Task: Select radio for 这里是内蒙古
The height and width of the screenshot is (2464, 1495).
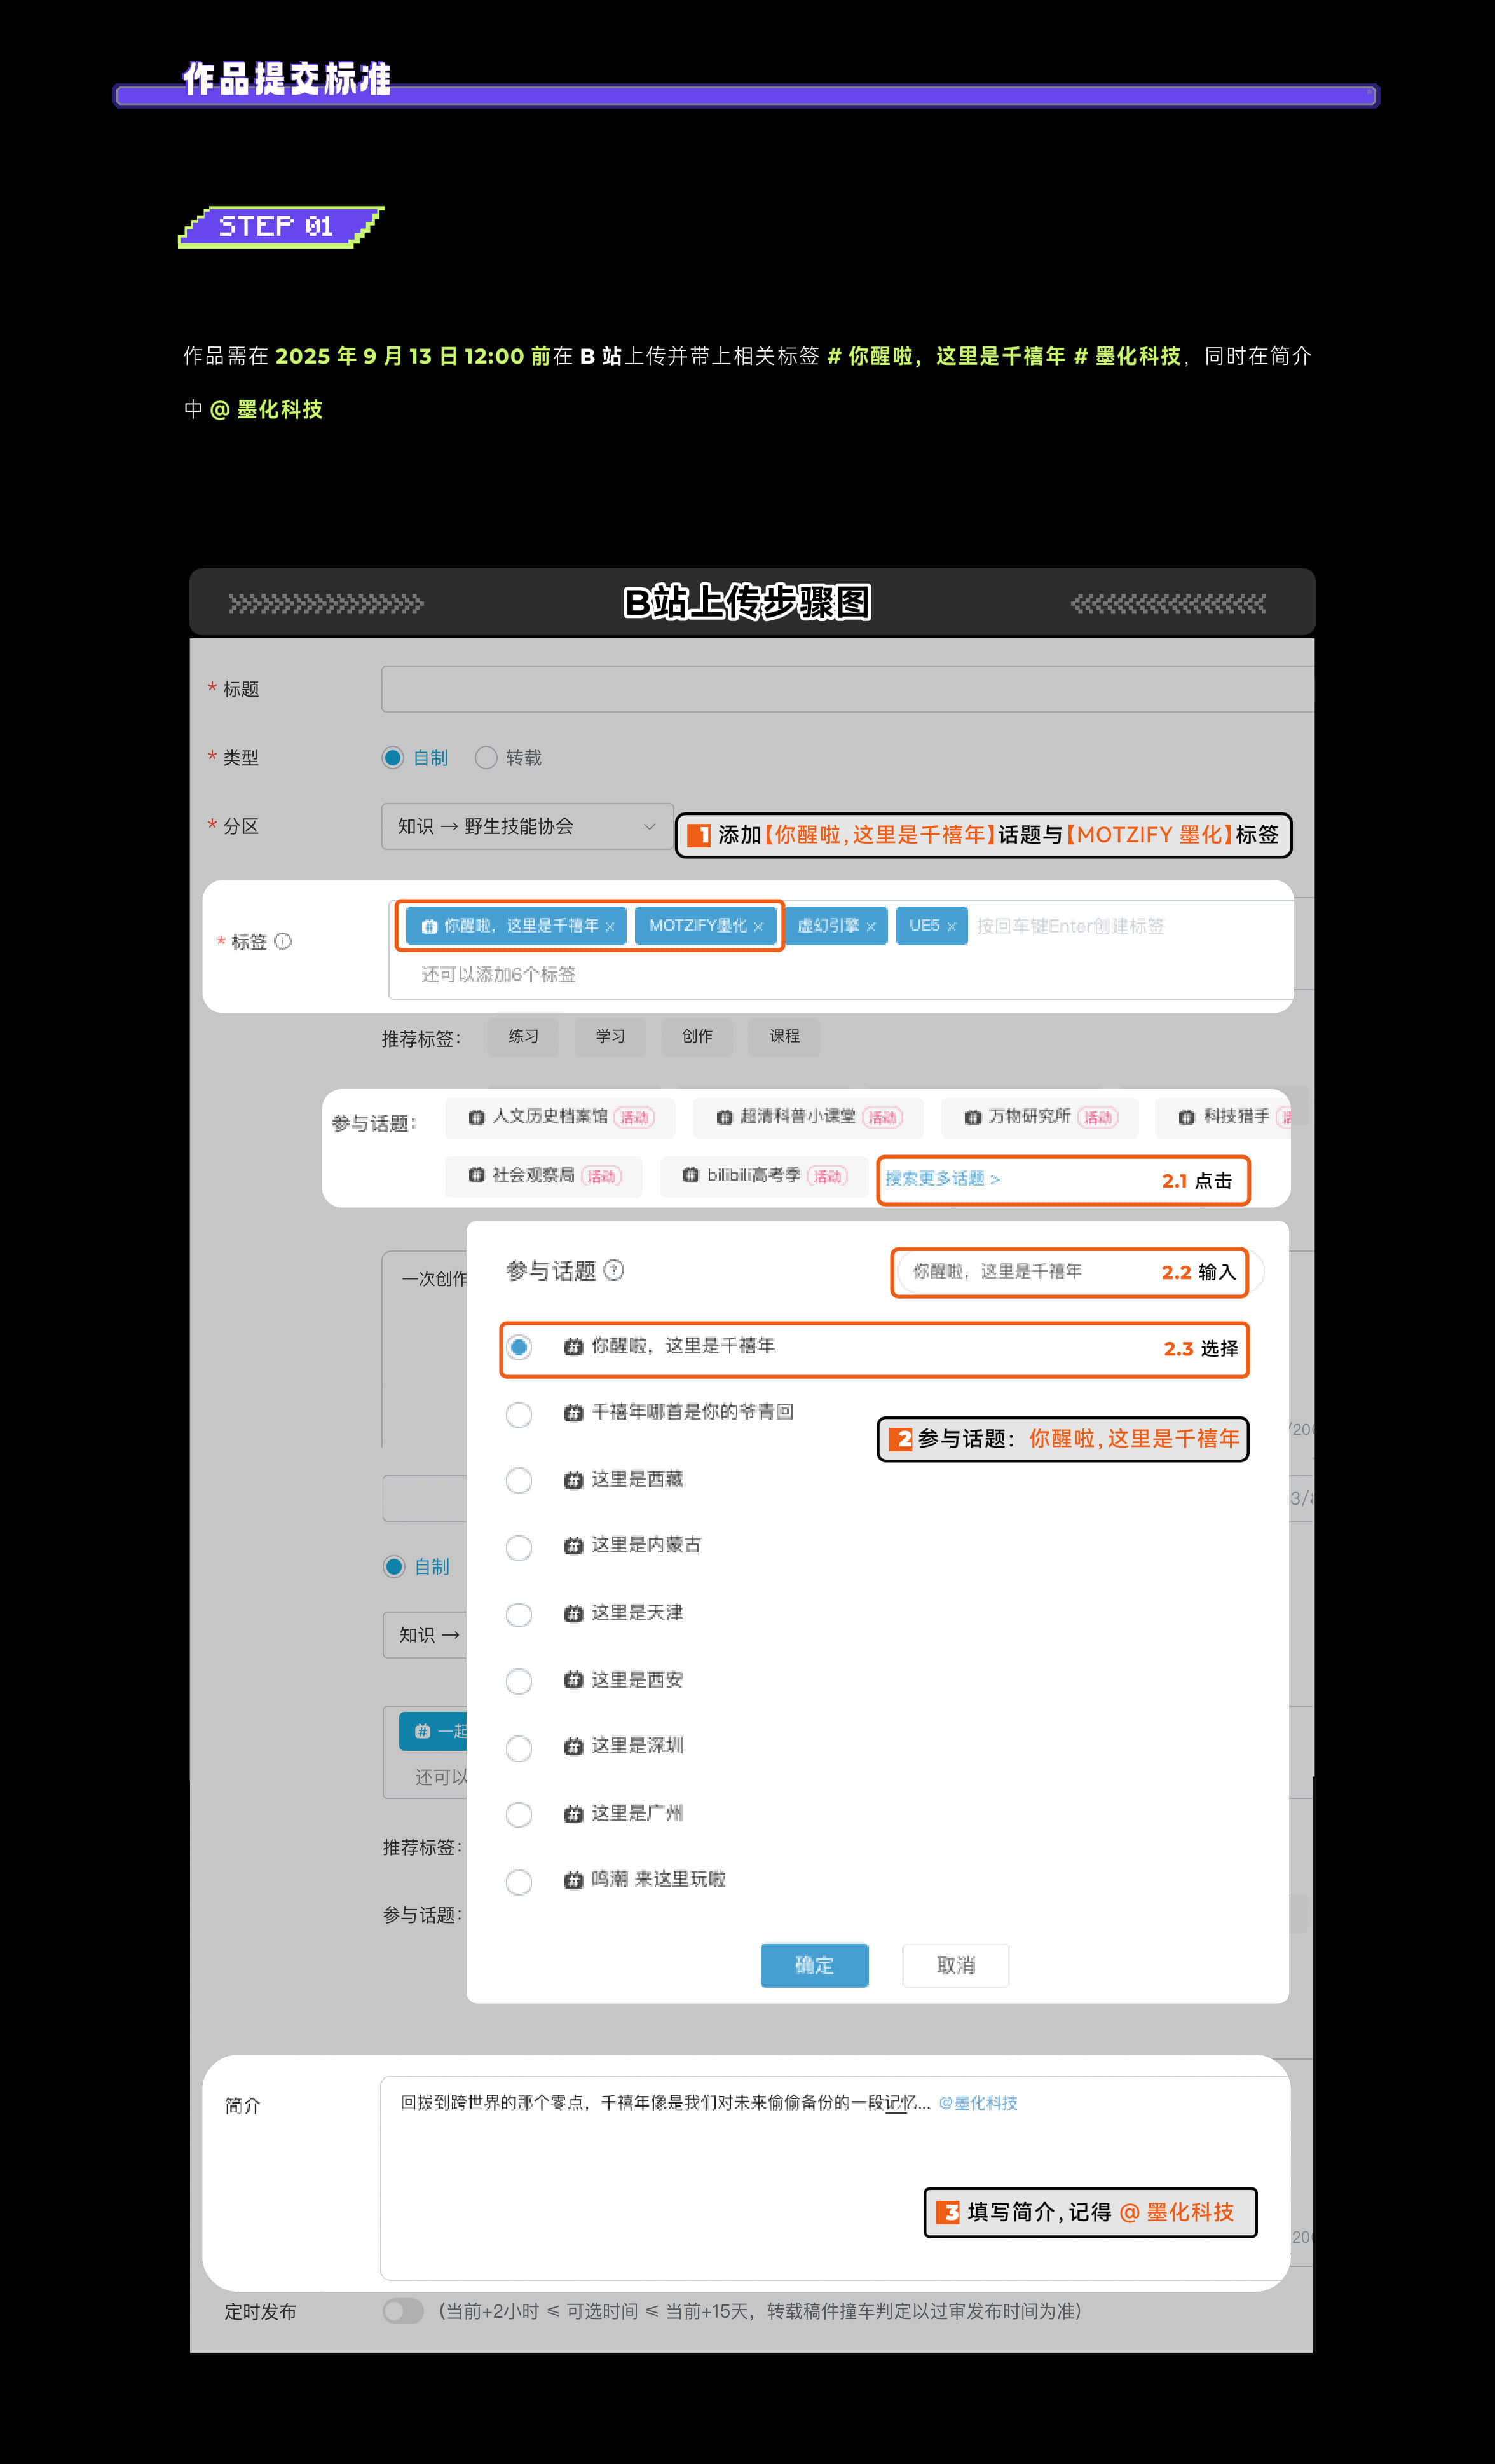Action: click(x=519, y=1547)
